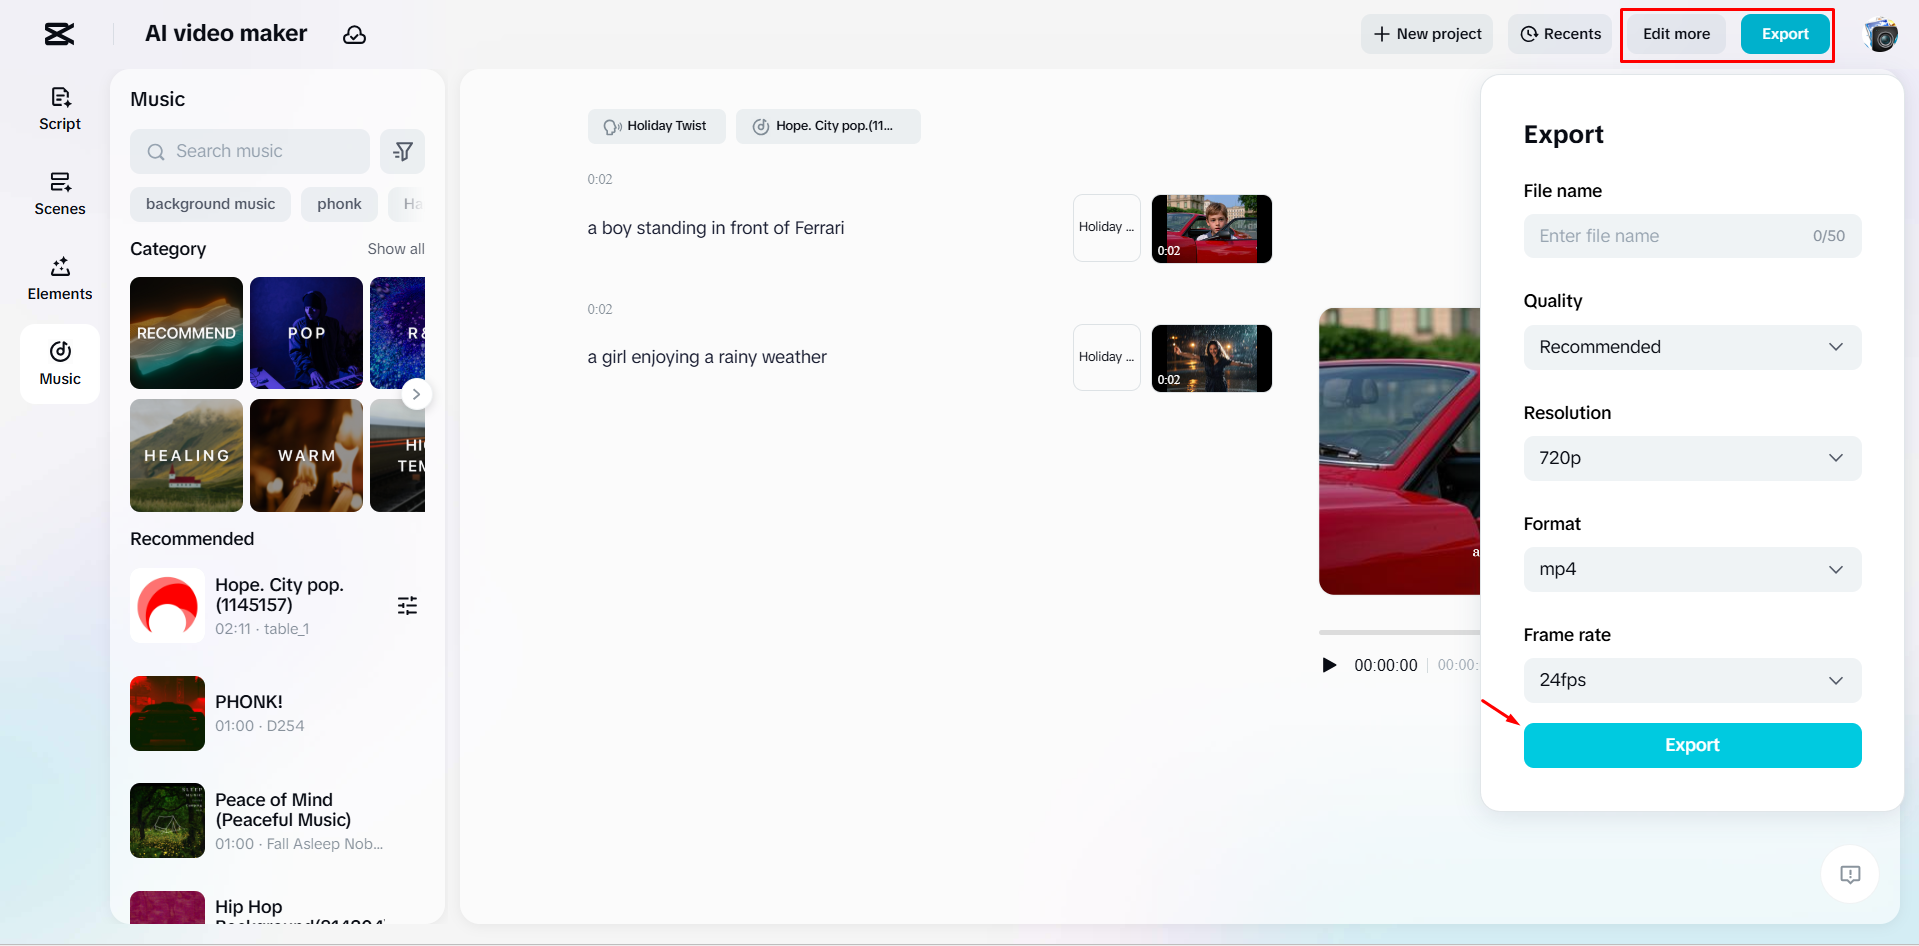Create a New project
Screen dimensions: 1919x946
point(1427,33)
